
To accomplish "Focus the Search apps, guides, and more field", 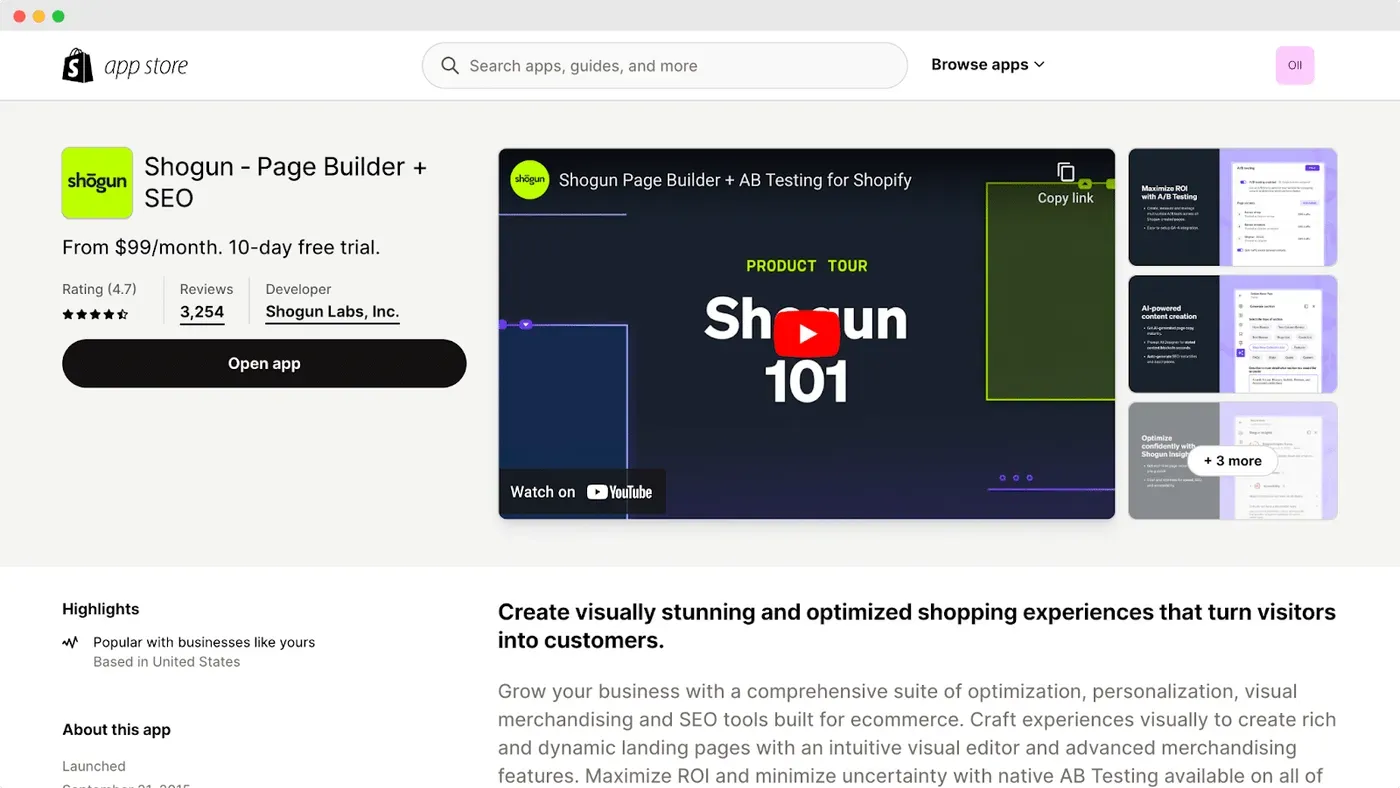I will pos(665,66).
